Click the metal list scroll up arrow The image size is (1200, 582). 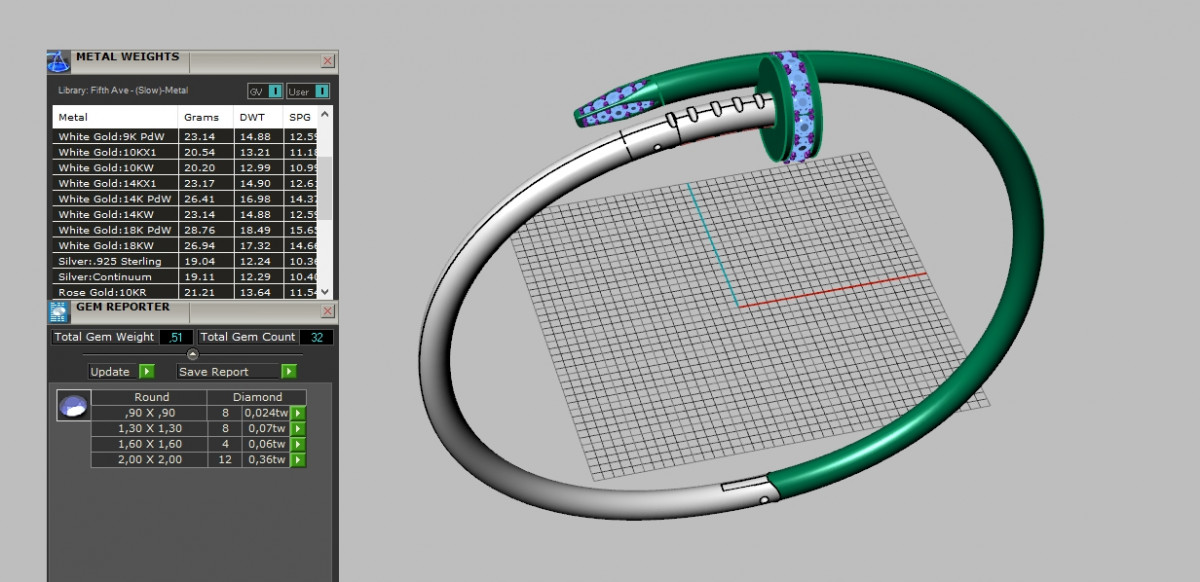(x=326, y=114)
